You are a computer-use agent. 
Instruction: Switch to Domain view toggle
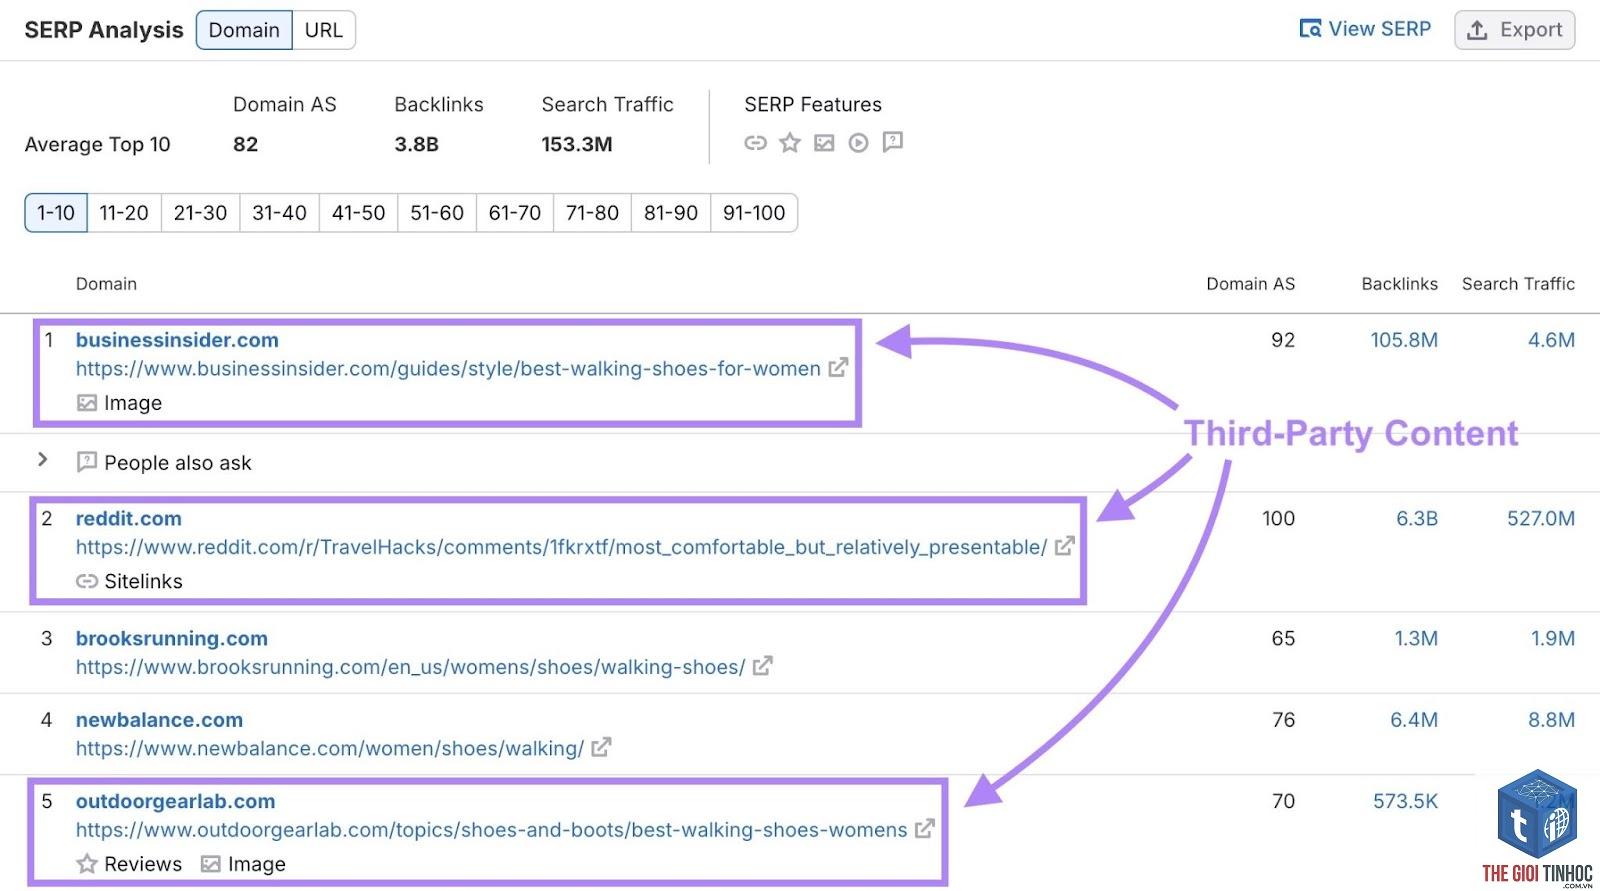(x=244, y=30)
